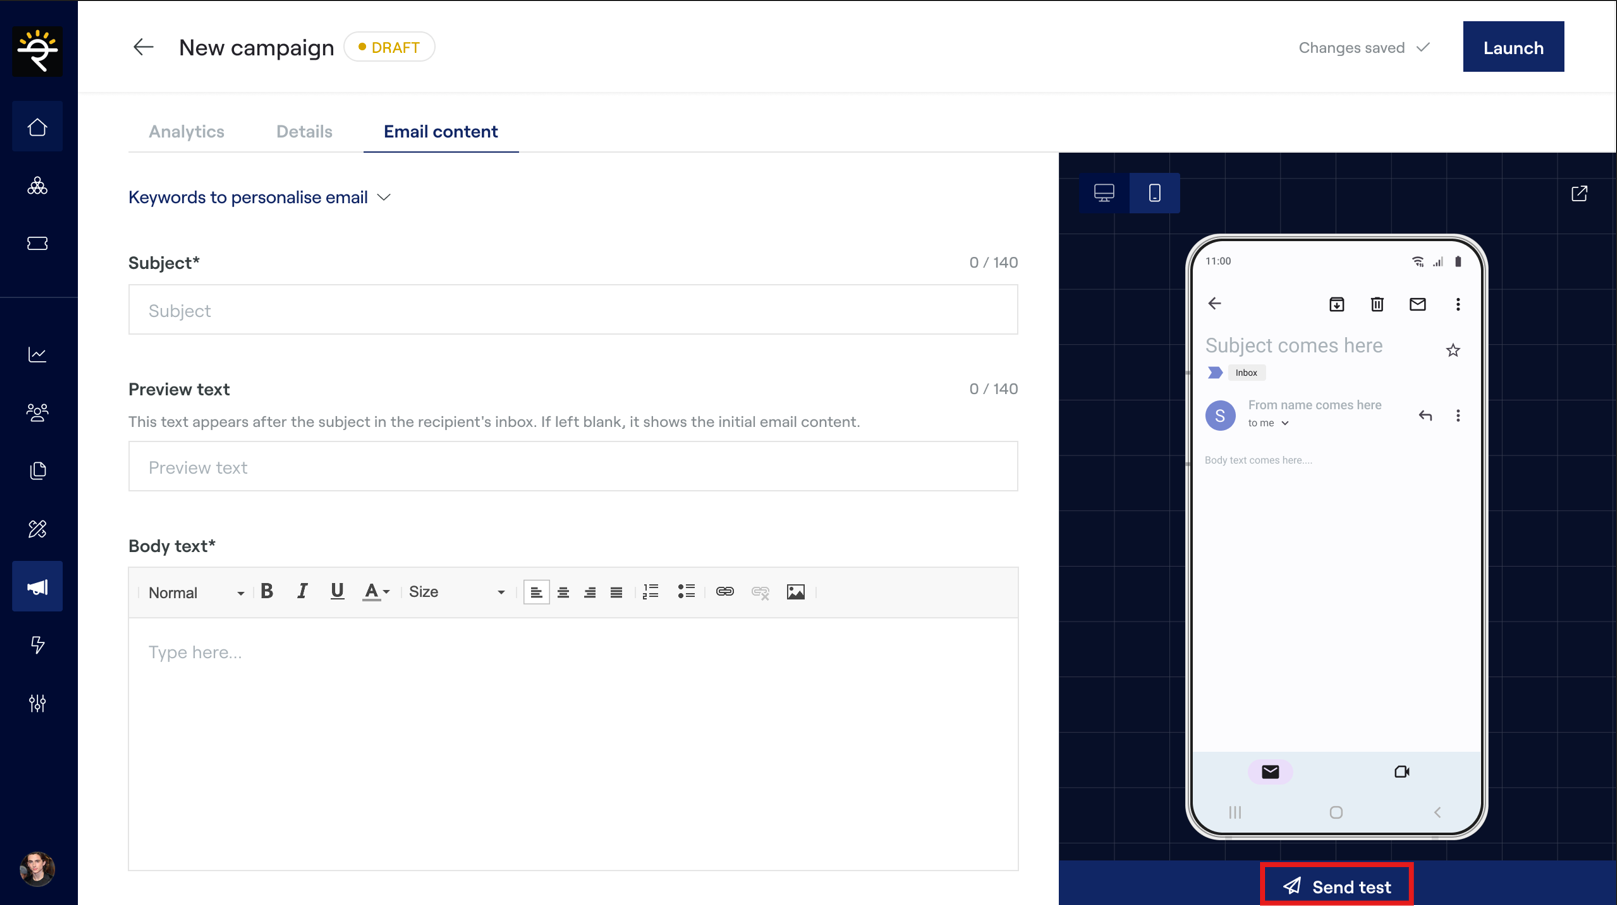Toggle align left for body text
This screenshot has width=1617, height=906.
pos(536,592)
